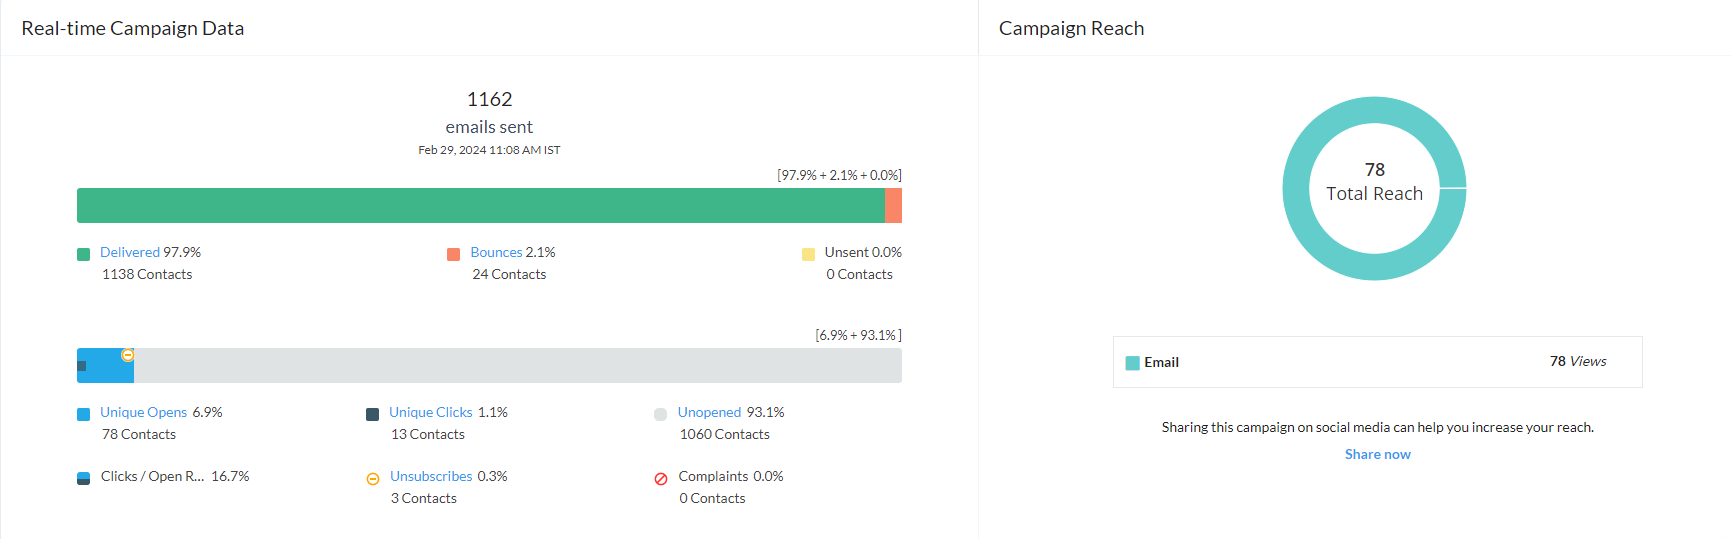Click the Unsent yellow legend square
Image resolution: width=1731 pixels, height=539 pixels.
[x=808, y=254]
